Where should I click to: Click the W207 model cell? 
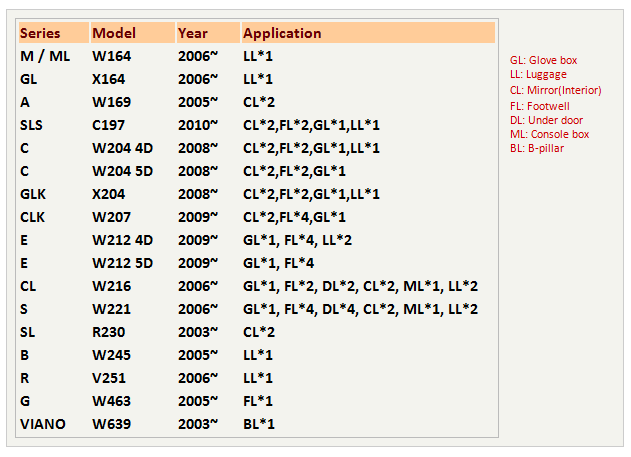pos(111,217)
